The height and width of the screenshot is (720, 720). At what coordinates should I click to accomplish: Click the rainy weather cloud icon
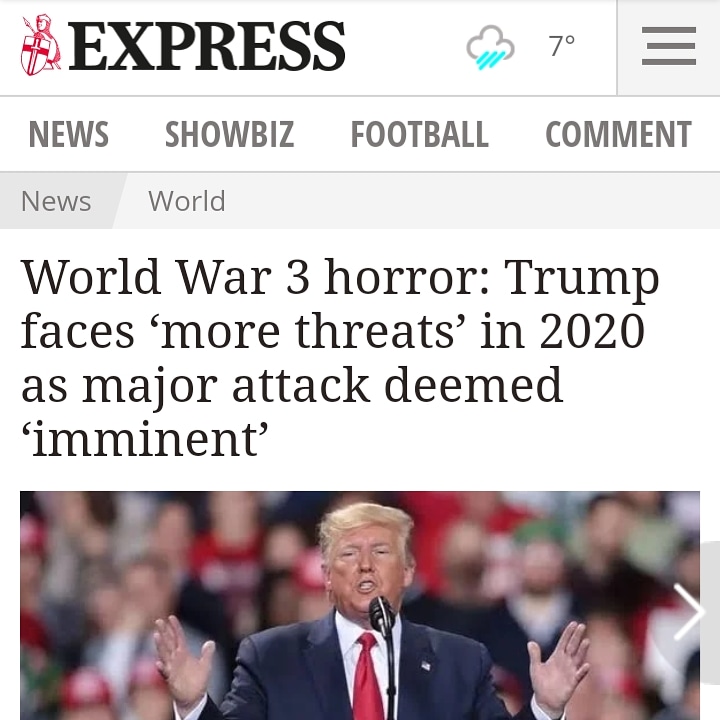point(490,48)
